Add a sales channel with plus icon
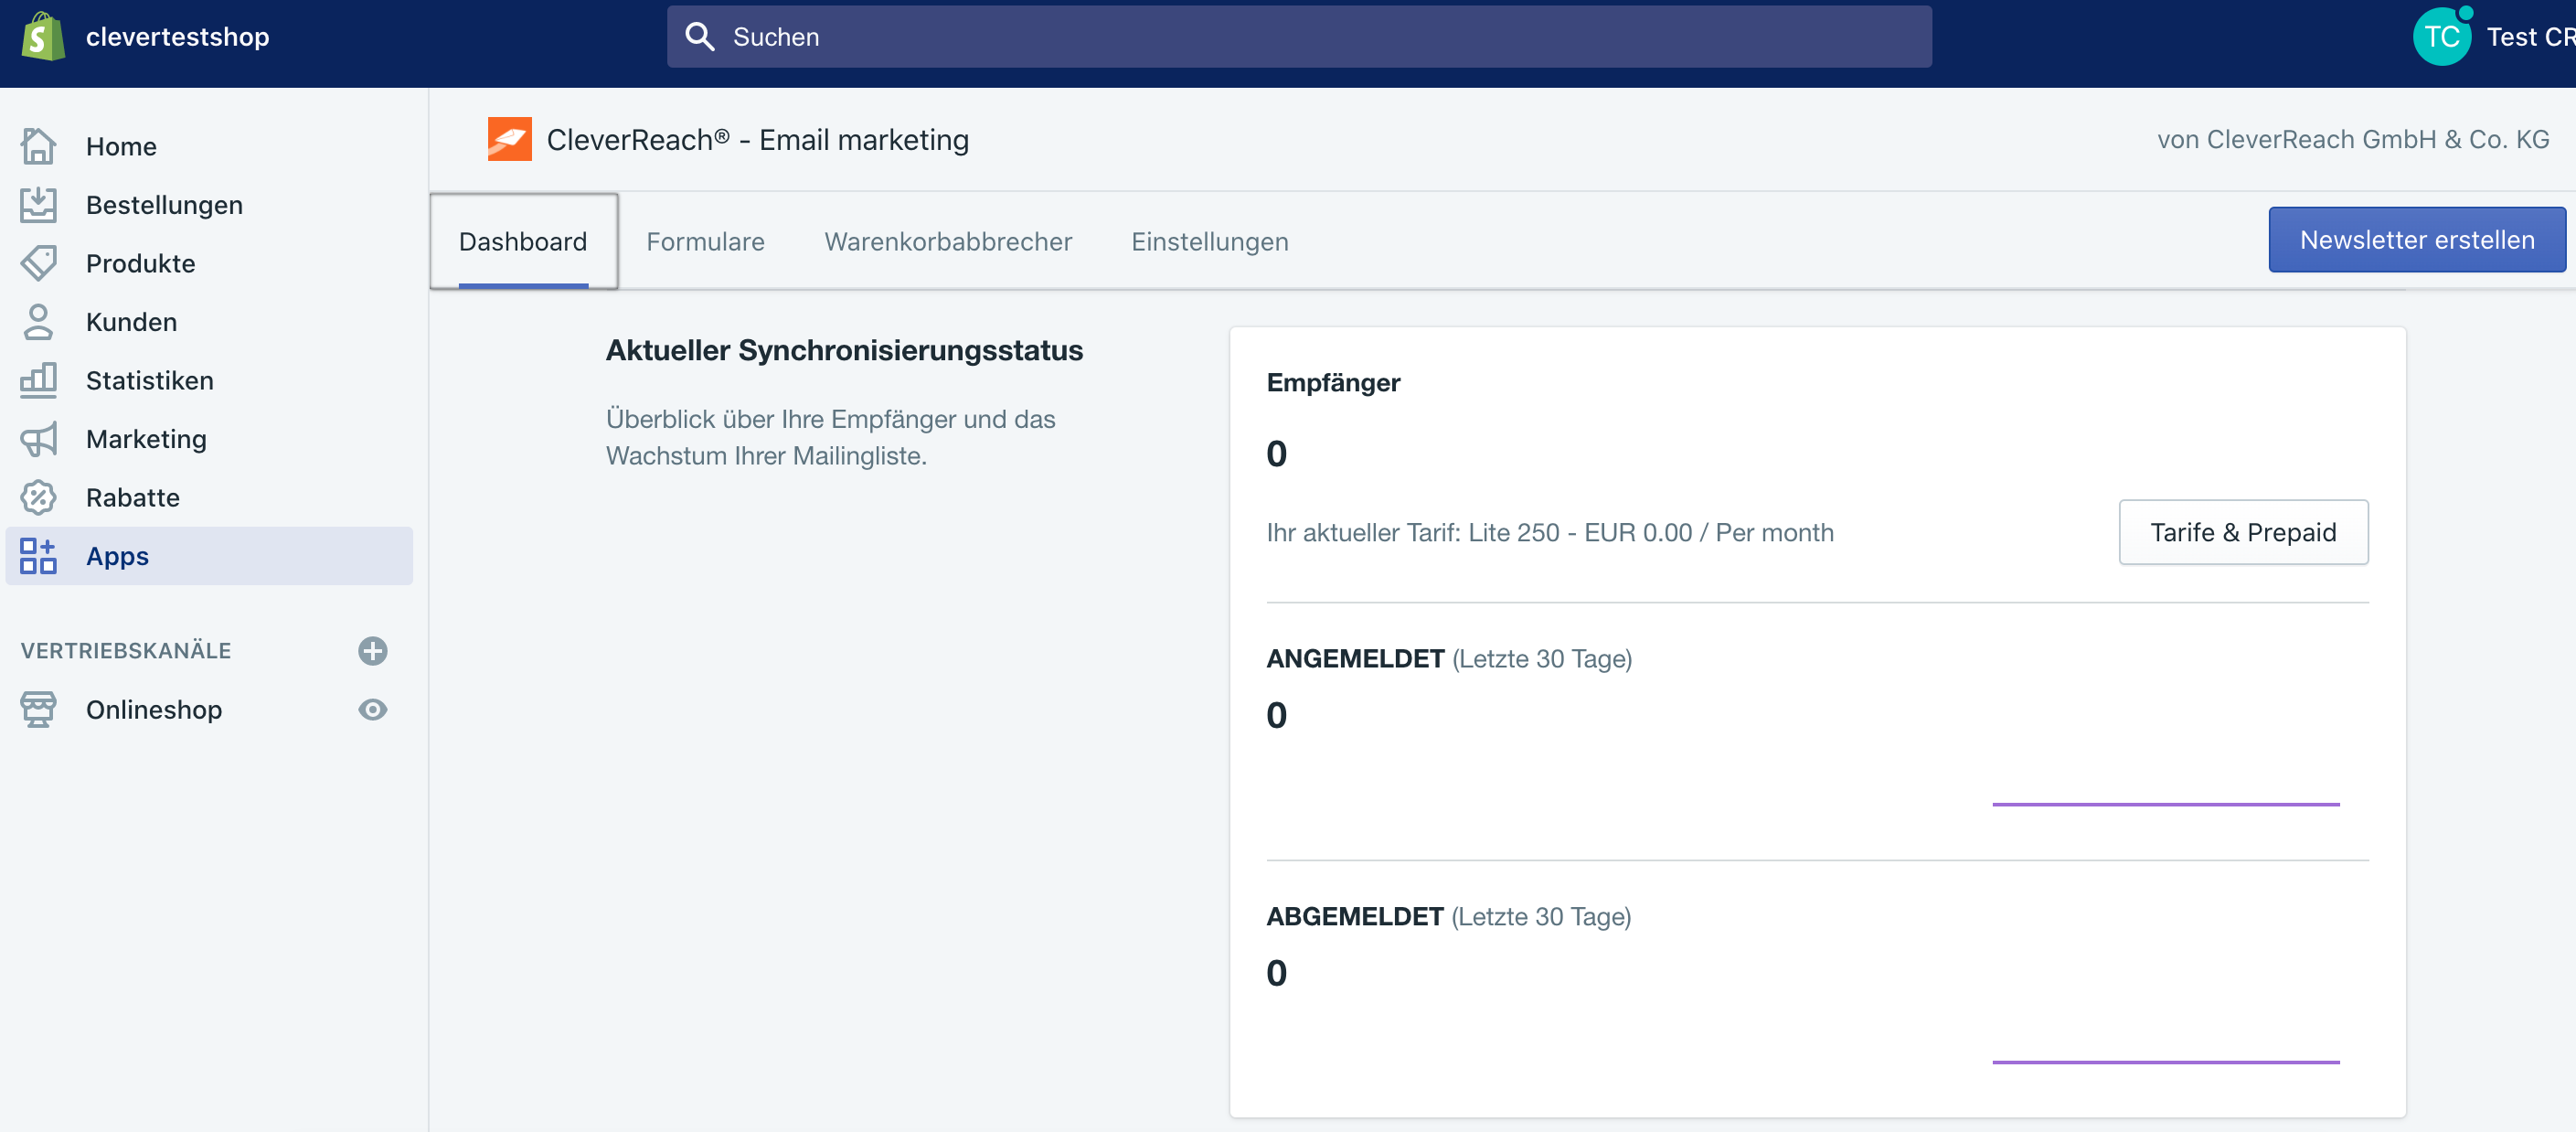Image resolution: width=2576 pixels, height=1132 pixels. pyautogui.click(x=373, y=651)
